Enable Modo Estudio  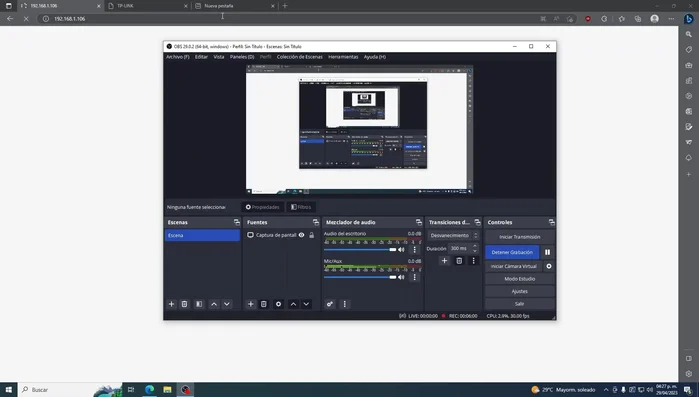point(519,279)
